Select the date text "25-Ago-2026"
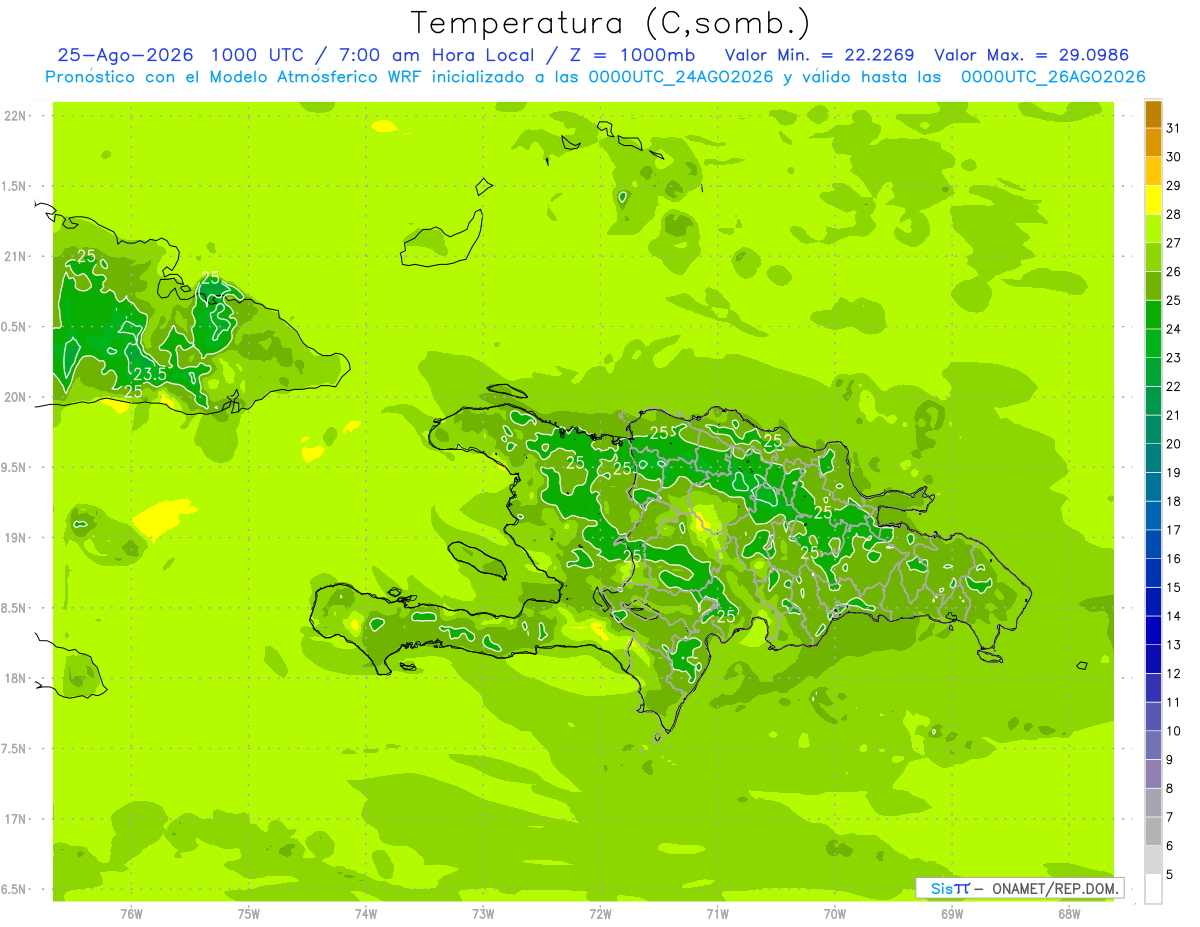 coord(126,55)
